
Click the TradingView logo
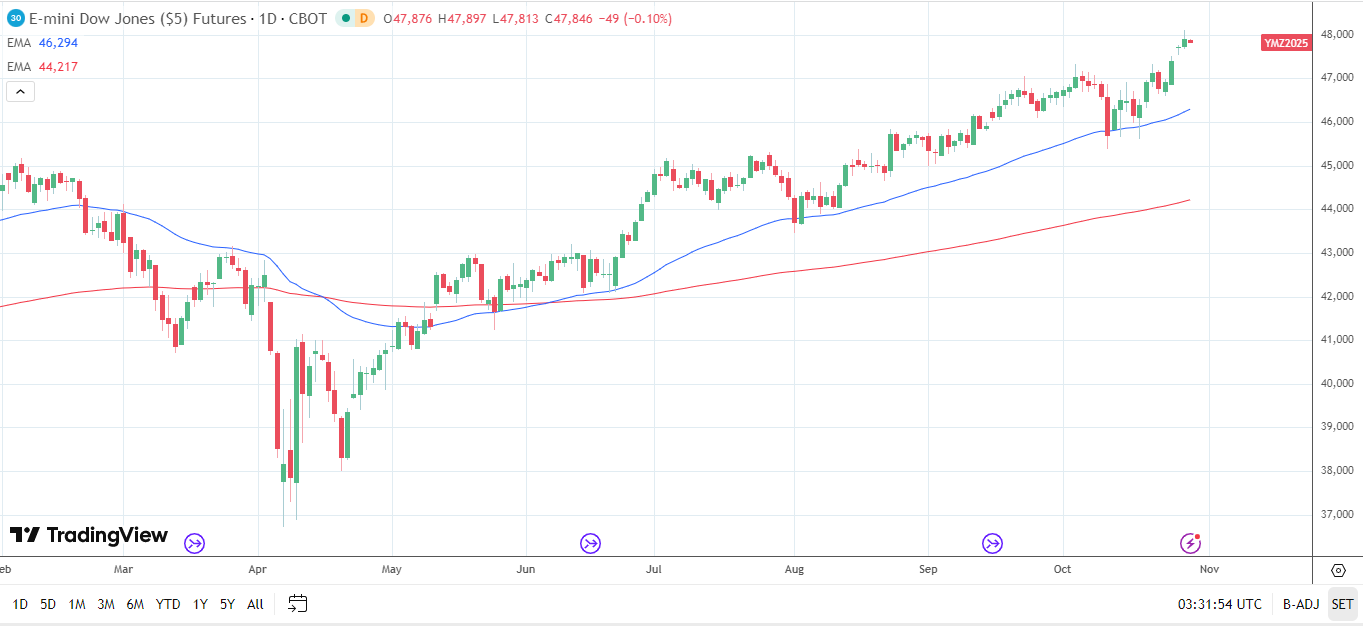pos(88,535)
